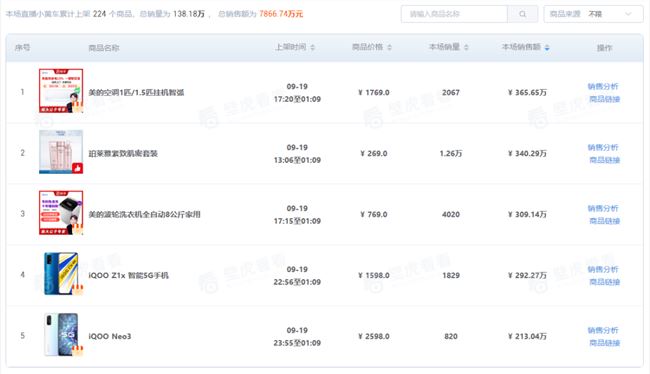Screen dimensions: 650x374
Task: Click sales volume cell 1.26万
Action: click(x=451, y=153)
